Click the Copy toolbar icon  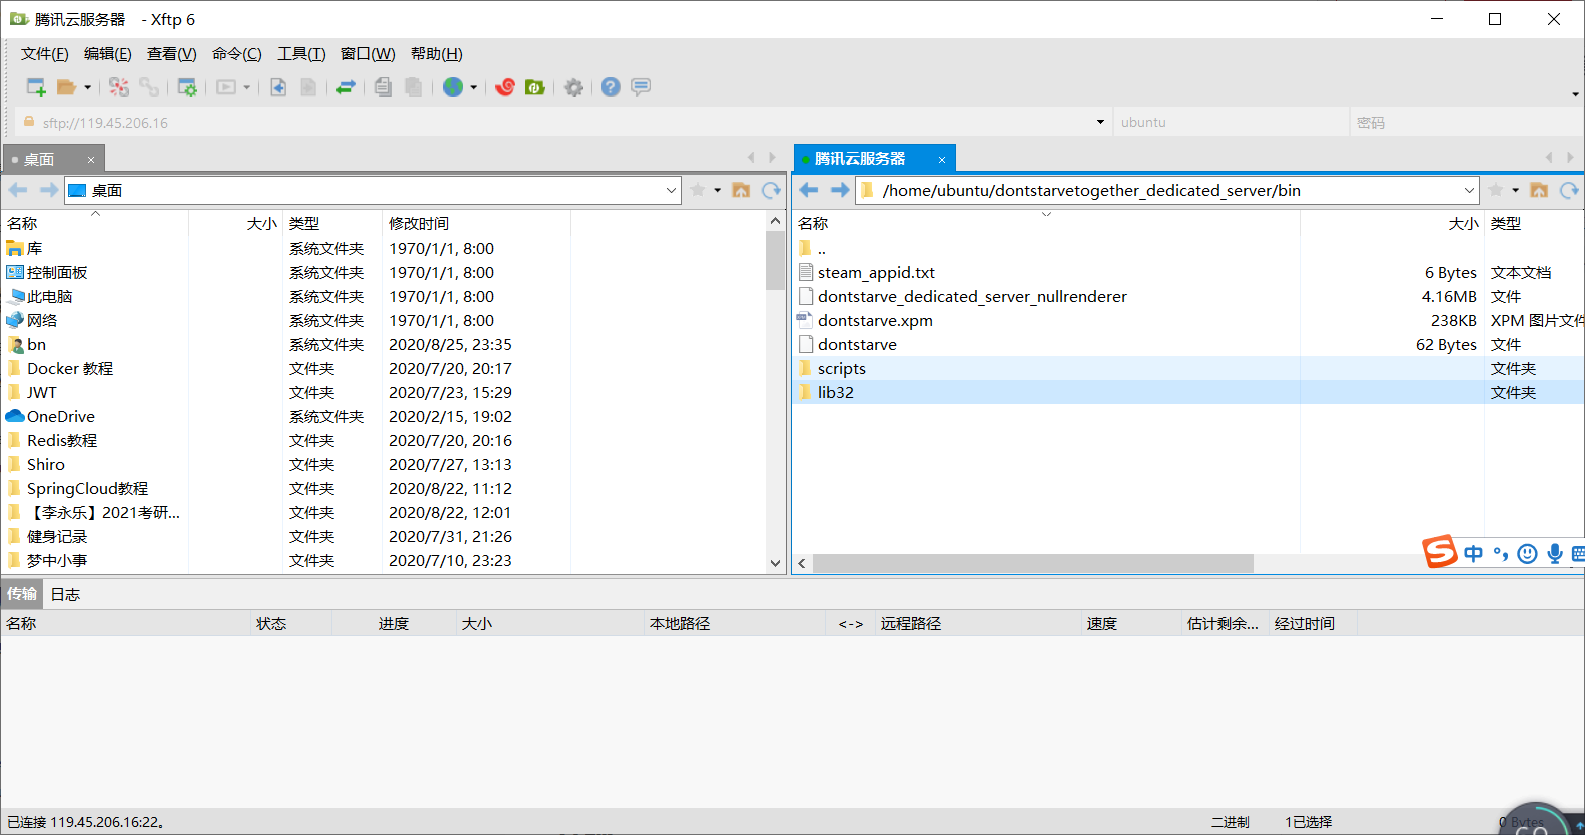click(x=383, y=87)
